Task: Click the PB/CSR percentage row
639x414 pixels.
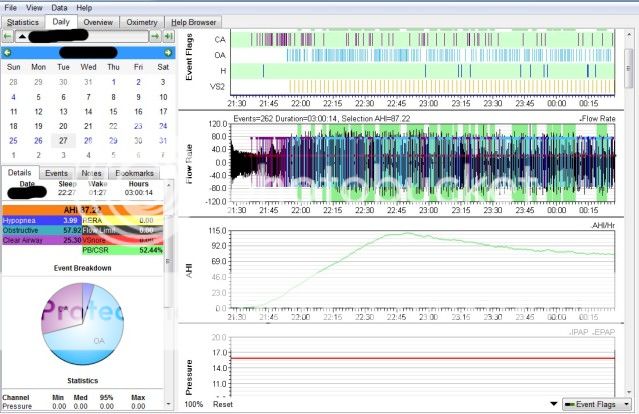Action: click(123, 250)
